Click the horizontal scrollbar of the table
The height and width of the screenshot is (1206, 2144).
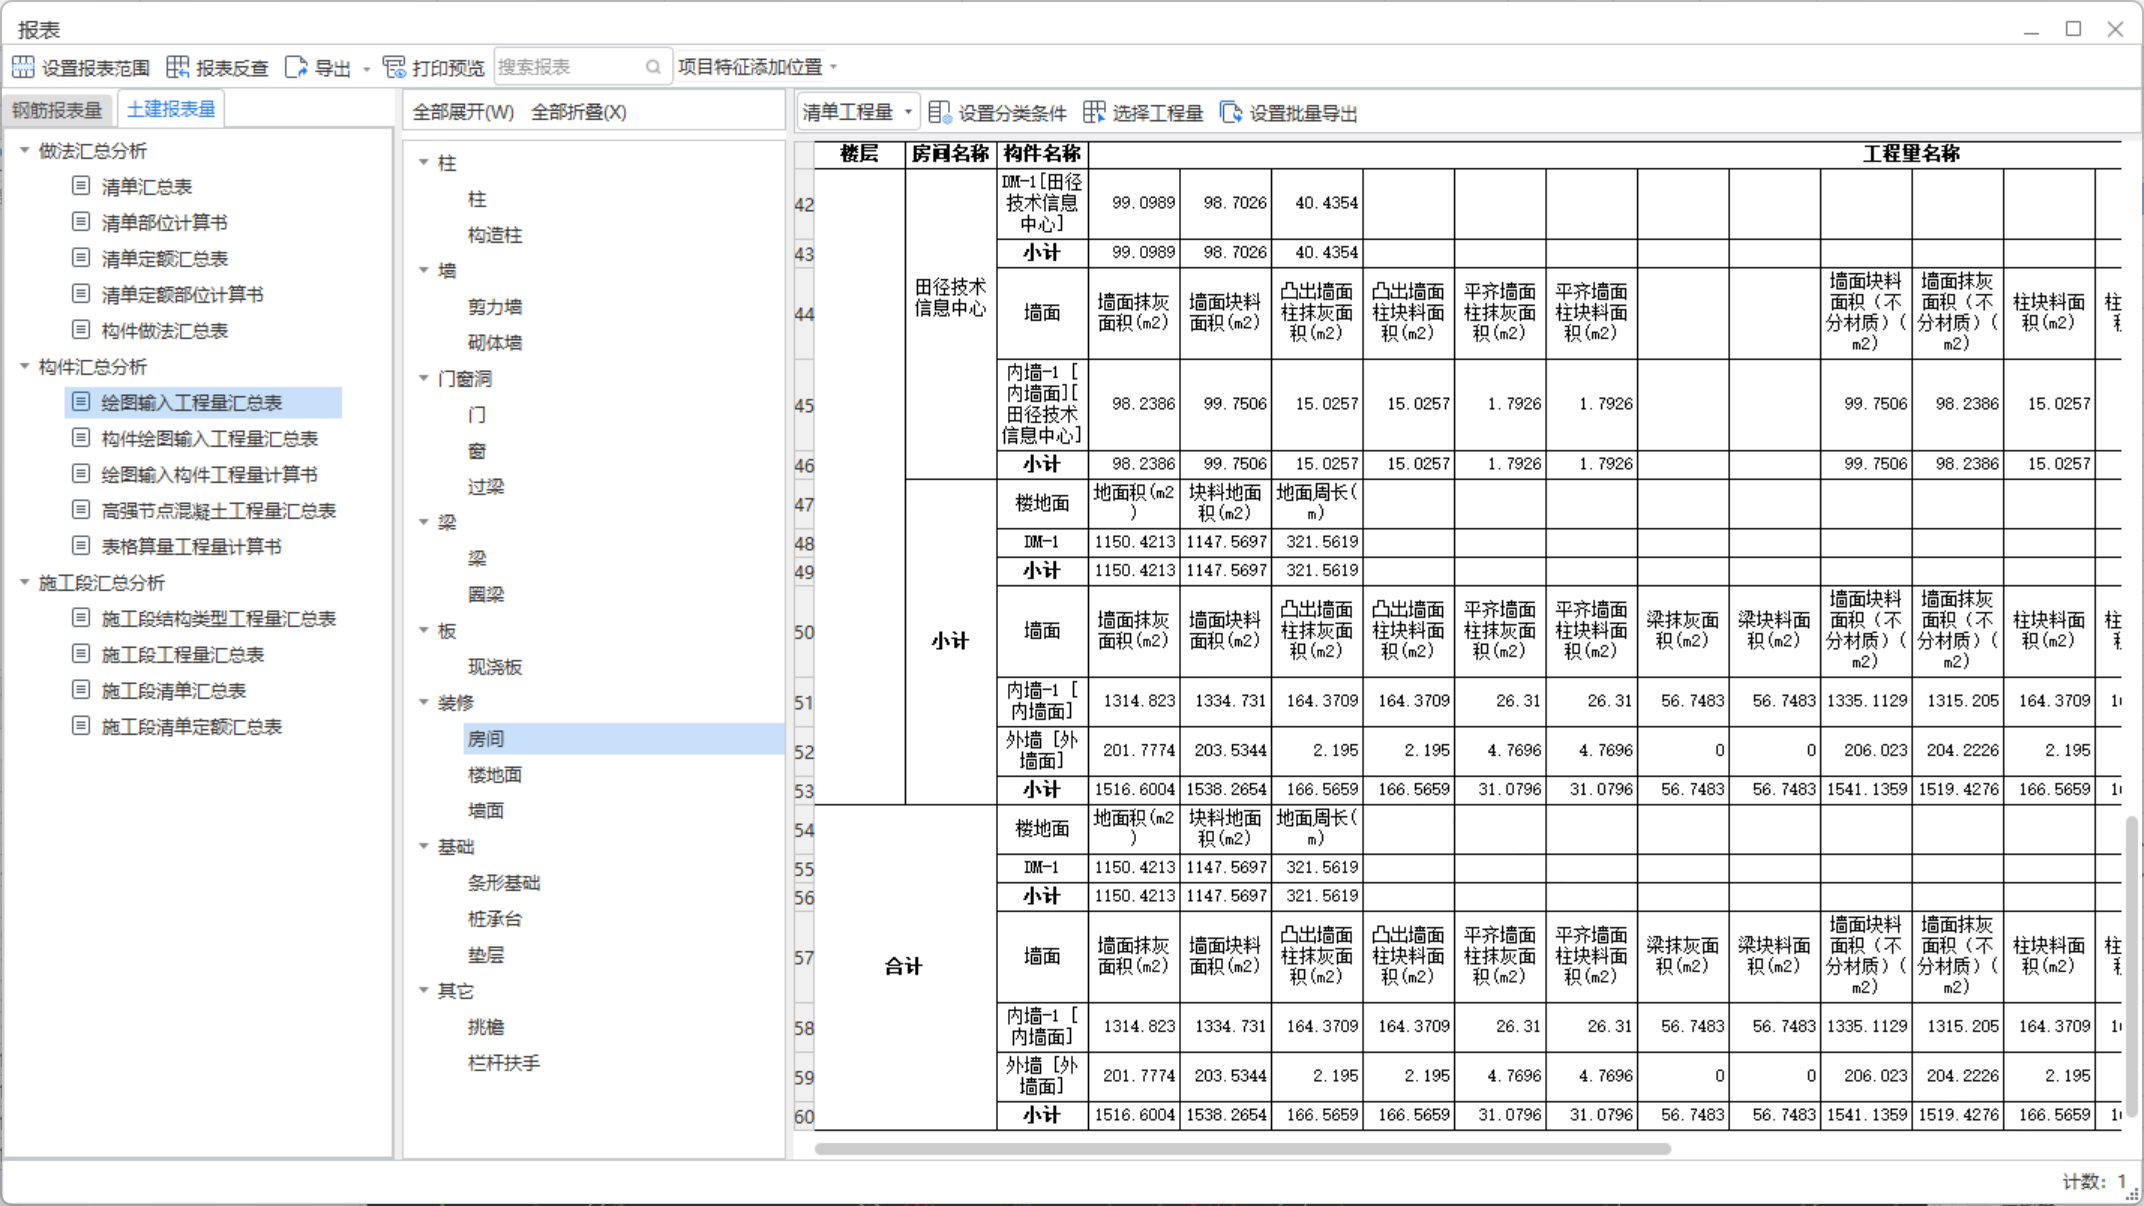[1242, 1148]
